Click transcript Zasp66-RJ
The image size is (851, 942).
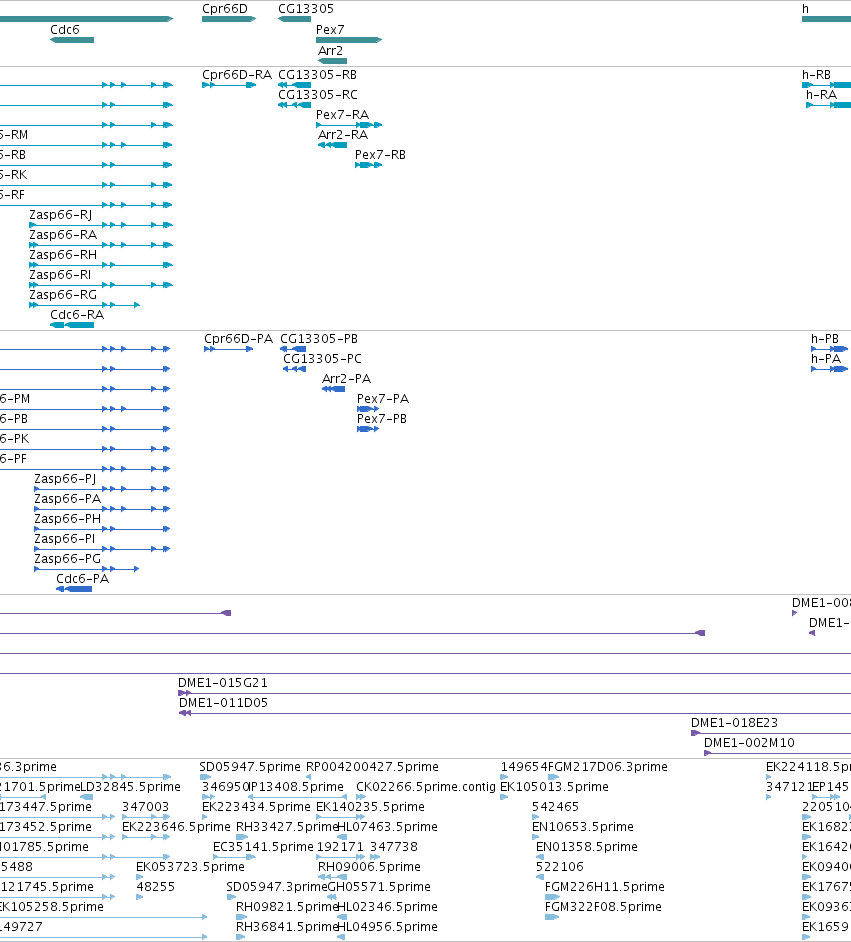coord(101,225)
